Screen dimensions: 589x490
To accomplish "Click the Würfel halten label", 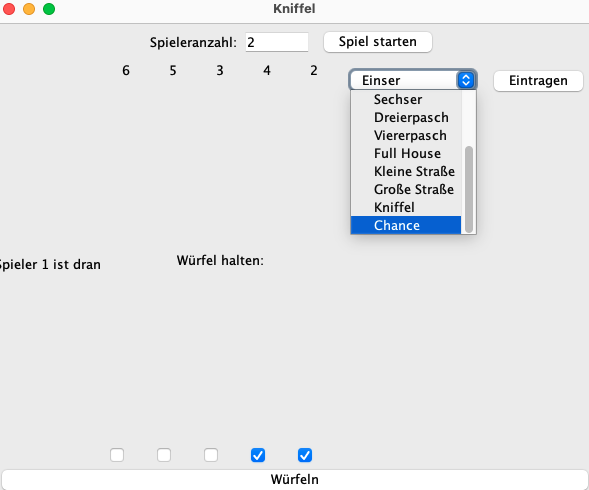I will (x=220, y=260).
